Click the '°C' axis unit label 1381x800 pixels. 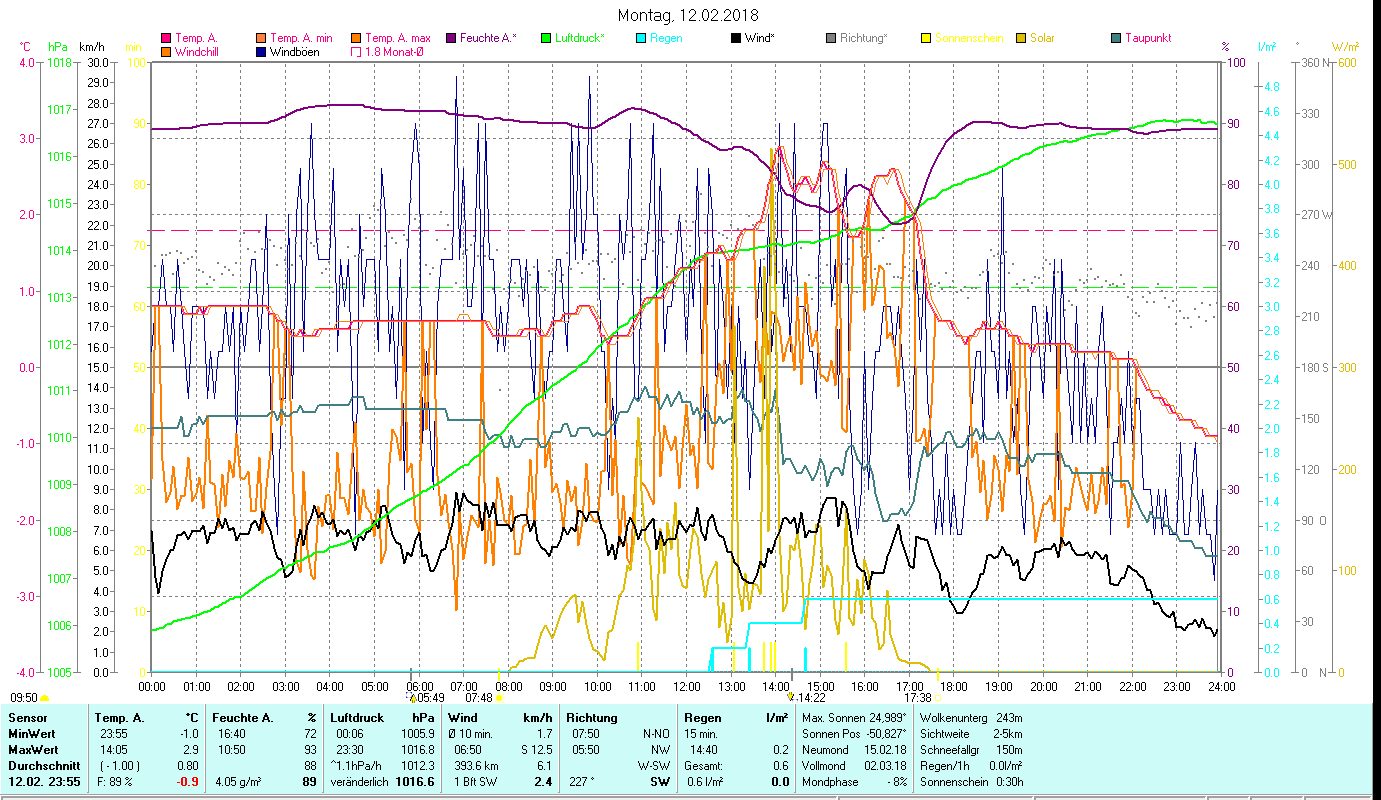26,47
